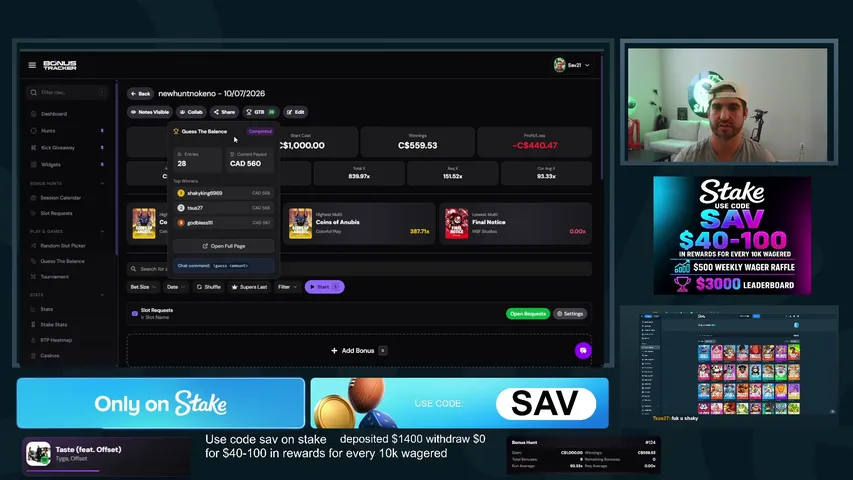Image resolution: width=853 pixels, height=480 pixels.
Task: Click the Guess The Balance sidebar icon
Action: [34, 261]
